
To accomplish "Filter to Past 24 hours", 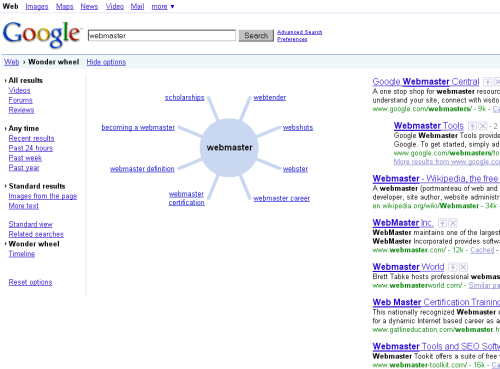I will point(31,148).
